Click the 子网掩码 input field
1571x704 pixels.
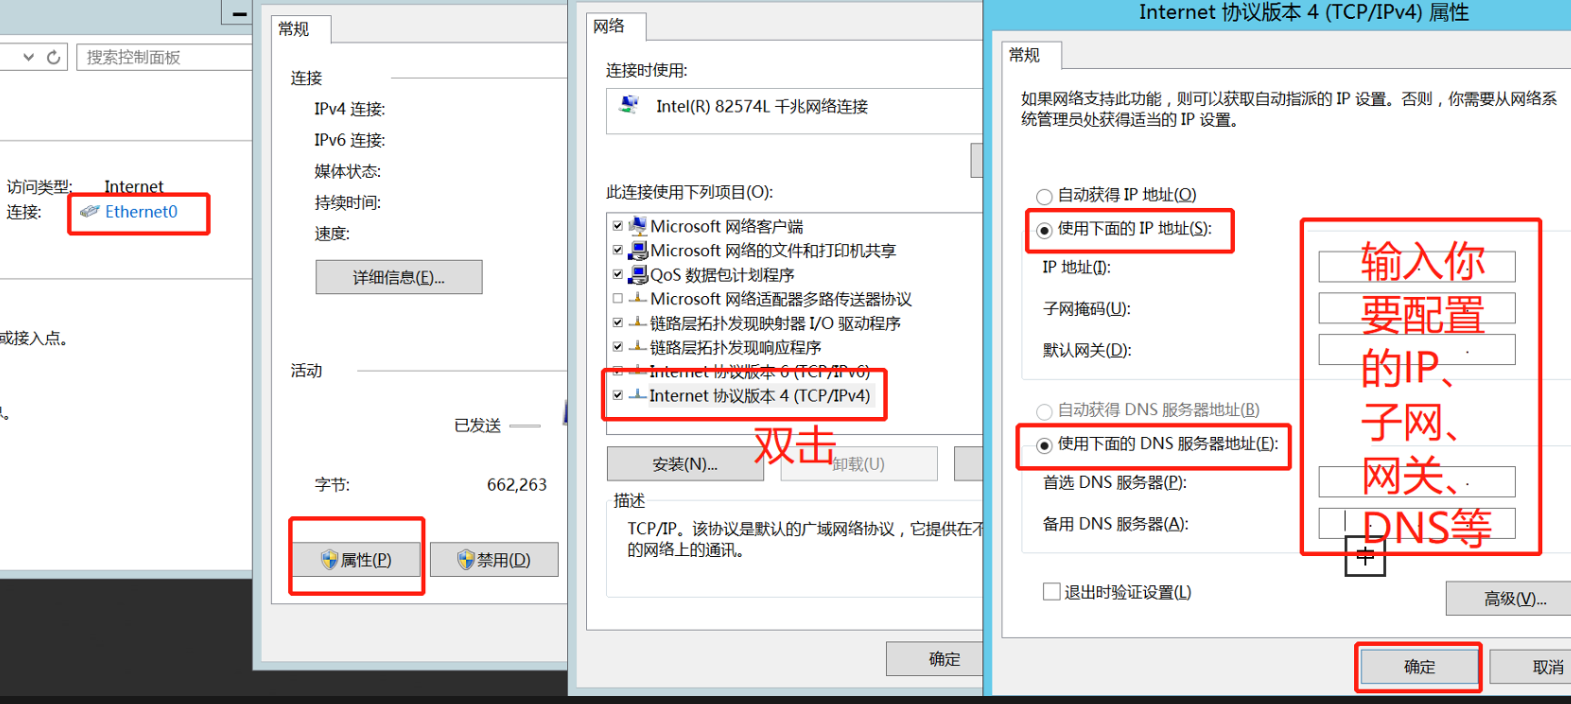(1416, 308)
